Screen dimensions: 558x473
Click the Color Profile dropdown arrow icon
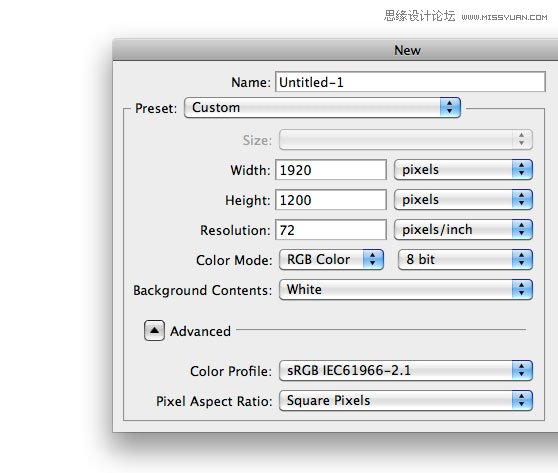click(522, 370)
